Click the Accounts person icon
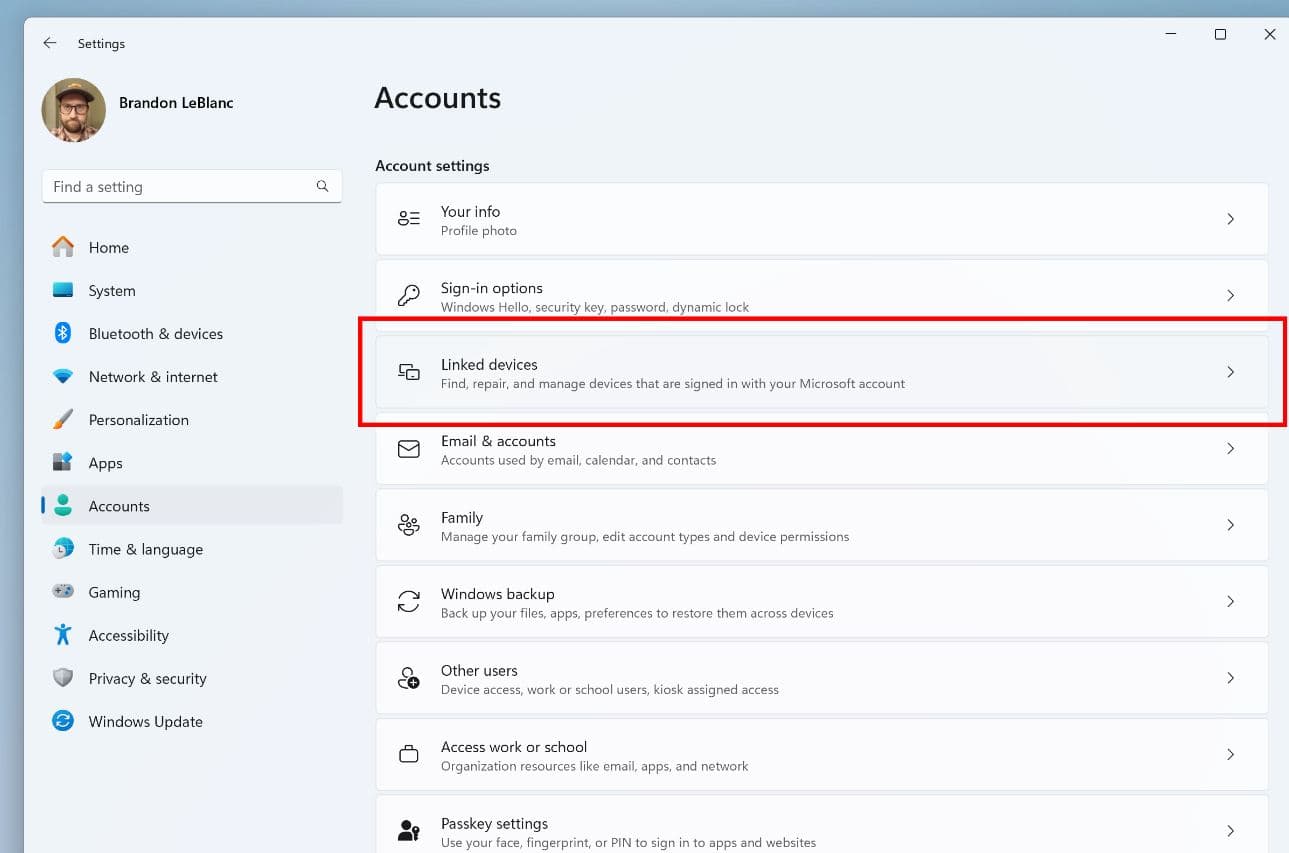This screenshot has height=853, width=1289. 63,506
